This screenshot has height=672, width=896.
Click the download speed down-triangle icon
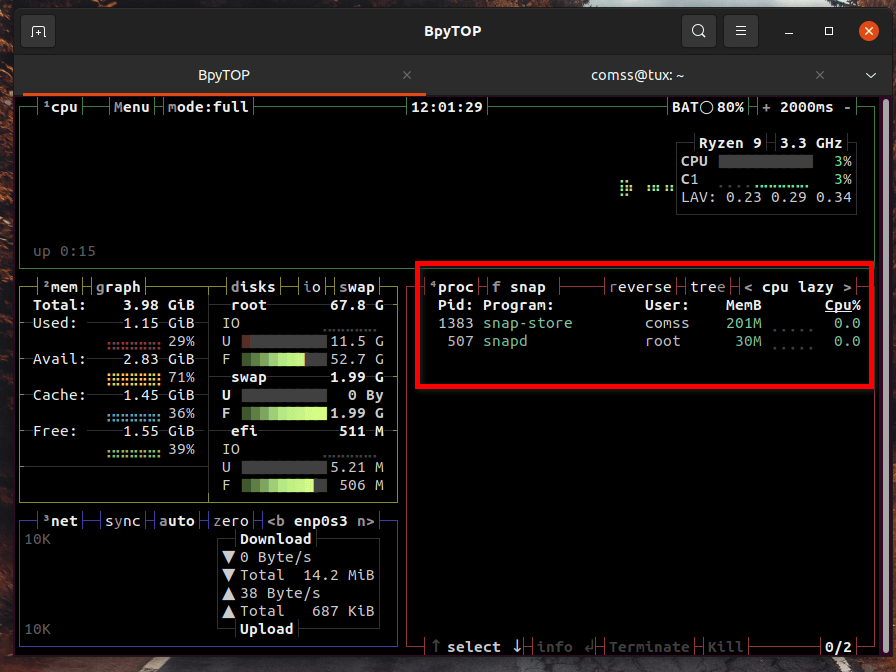tap(229, 557)
